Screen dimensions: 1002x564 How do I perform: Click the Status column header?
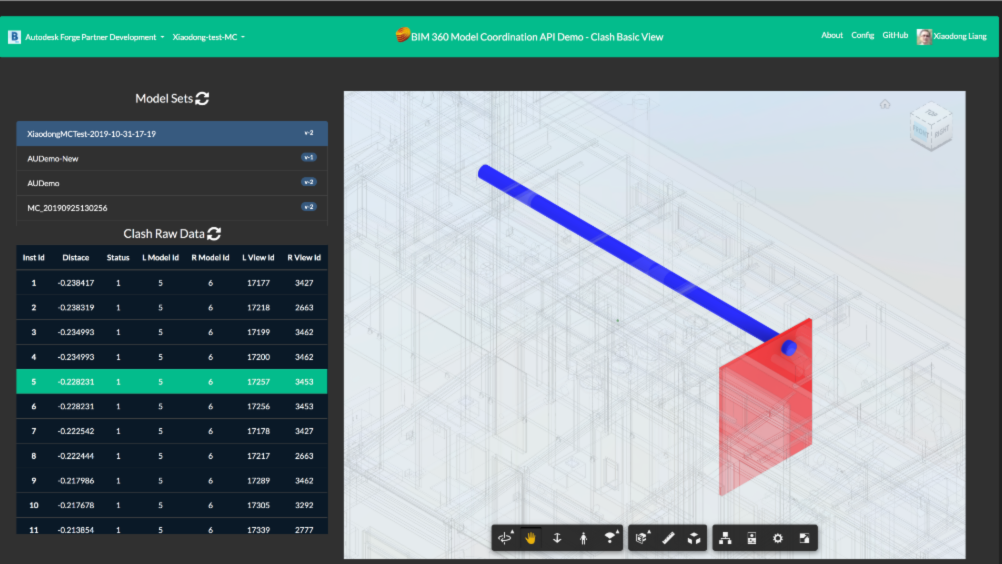(118, 257)
